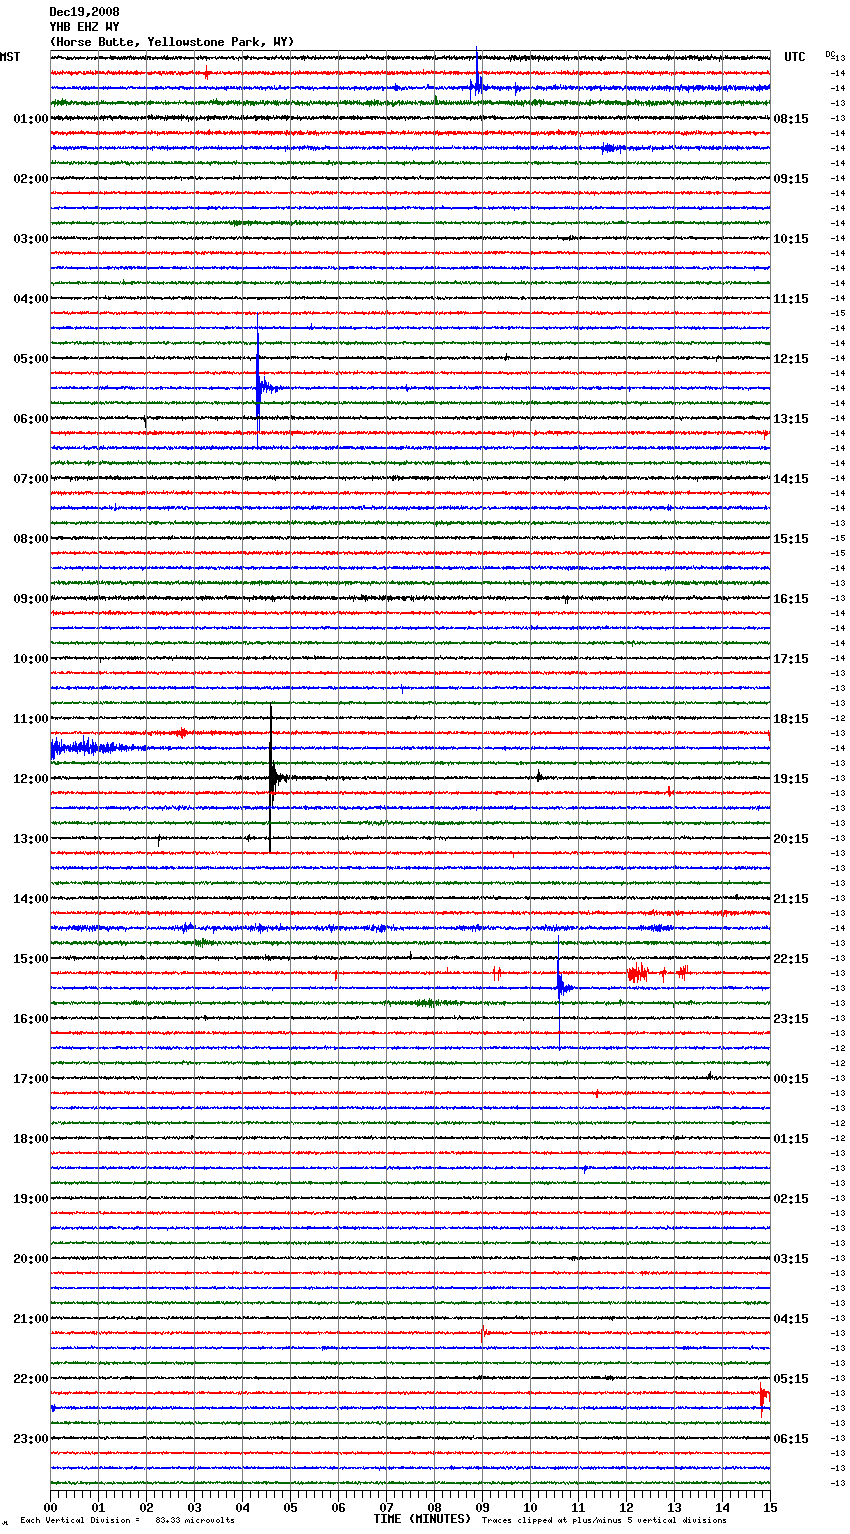
Task: Click the MST axis header
Action: [x=10, y=57]
